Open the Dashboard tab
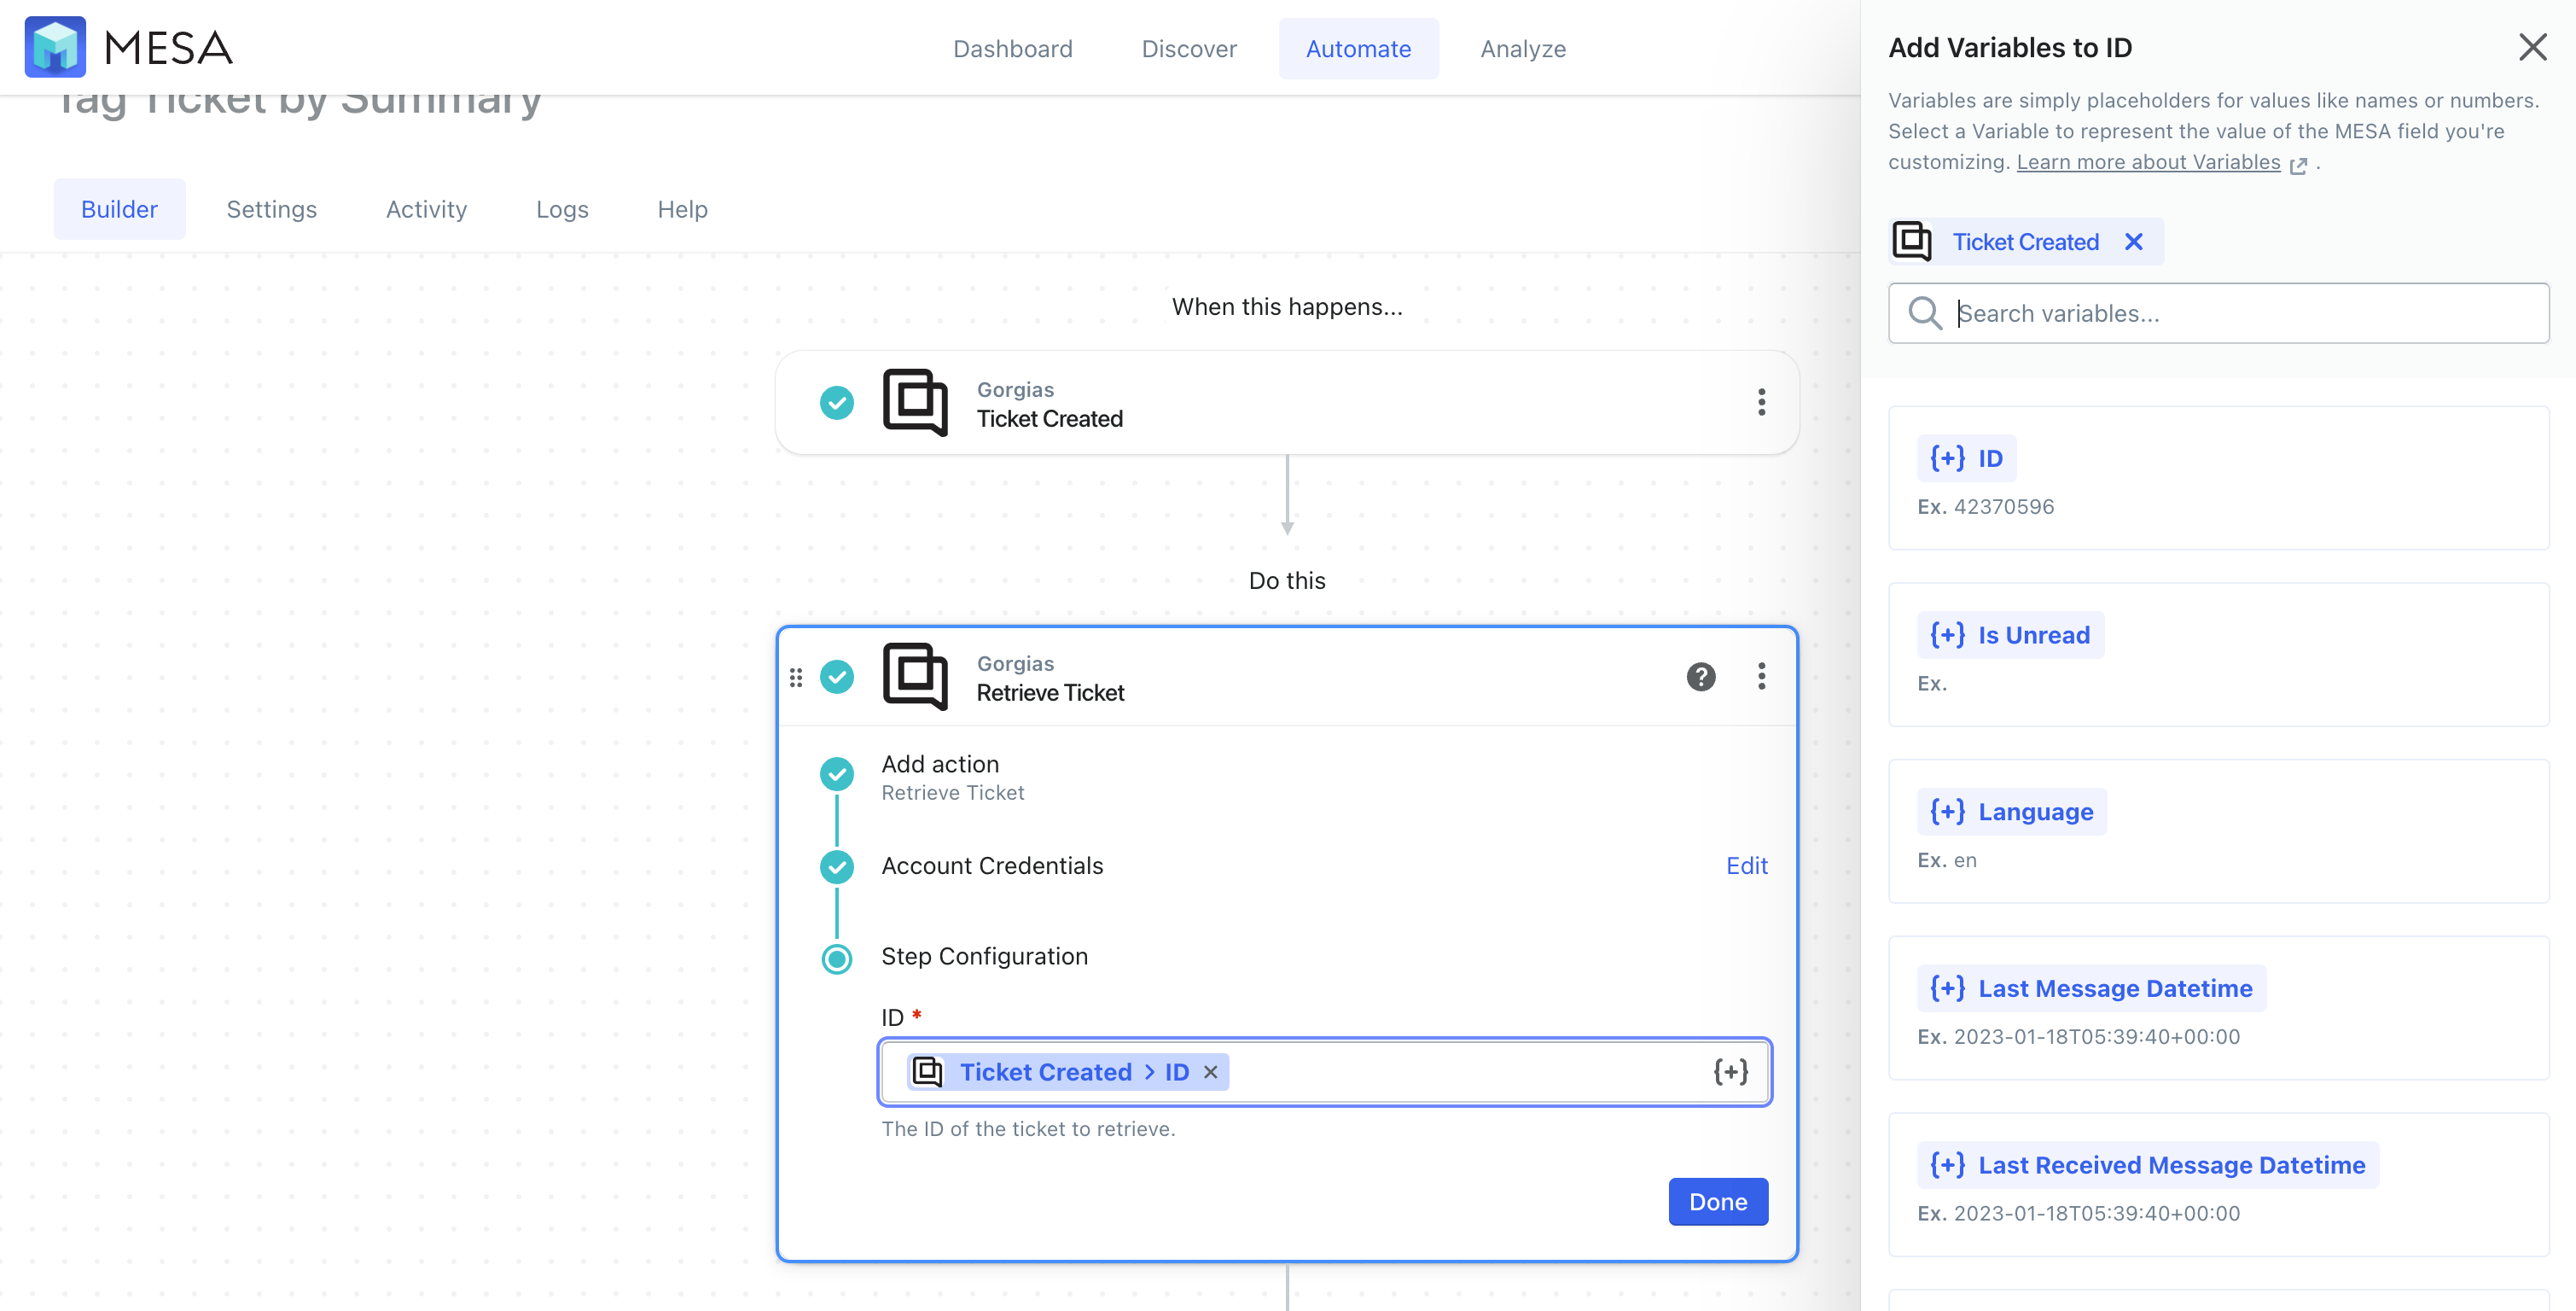Viewport: 2576px width, 1311px height. 1012,48
